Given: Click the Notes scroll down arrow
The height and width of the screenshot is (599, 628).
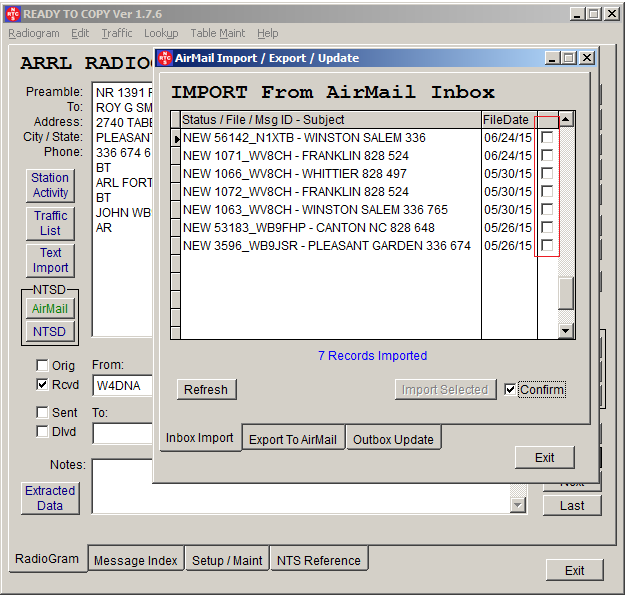Looking at the screenshot, I should pos(518,505).
